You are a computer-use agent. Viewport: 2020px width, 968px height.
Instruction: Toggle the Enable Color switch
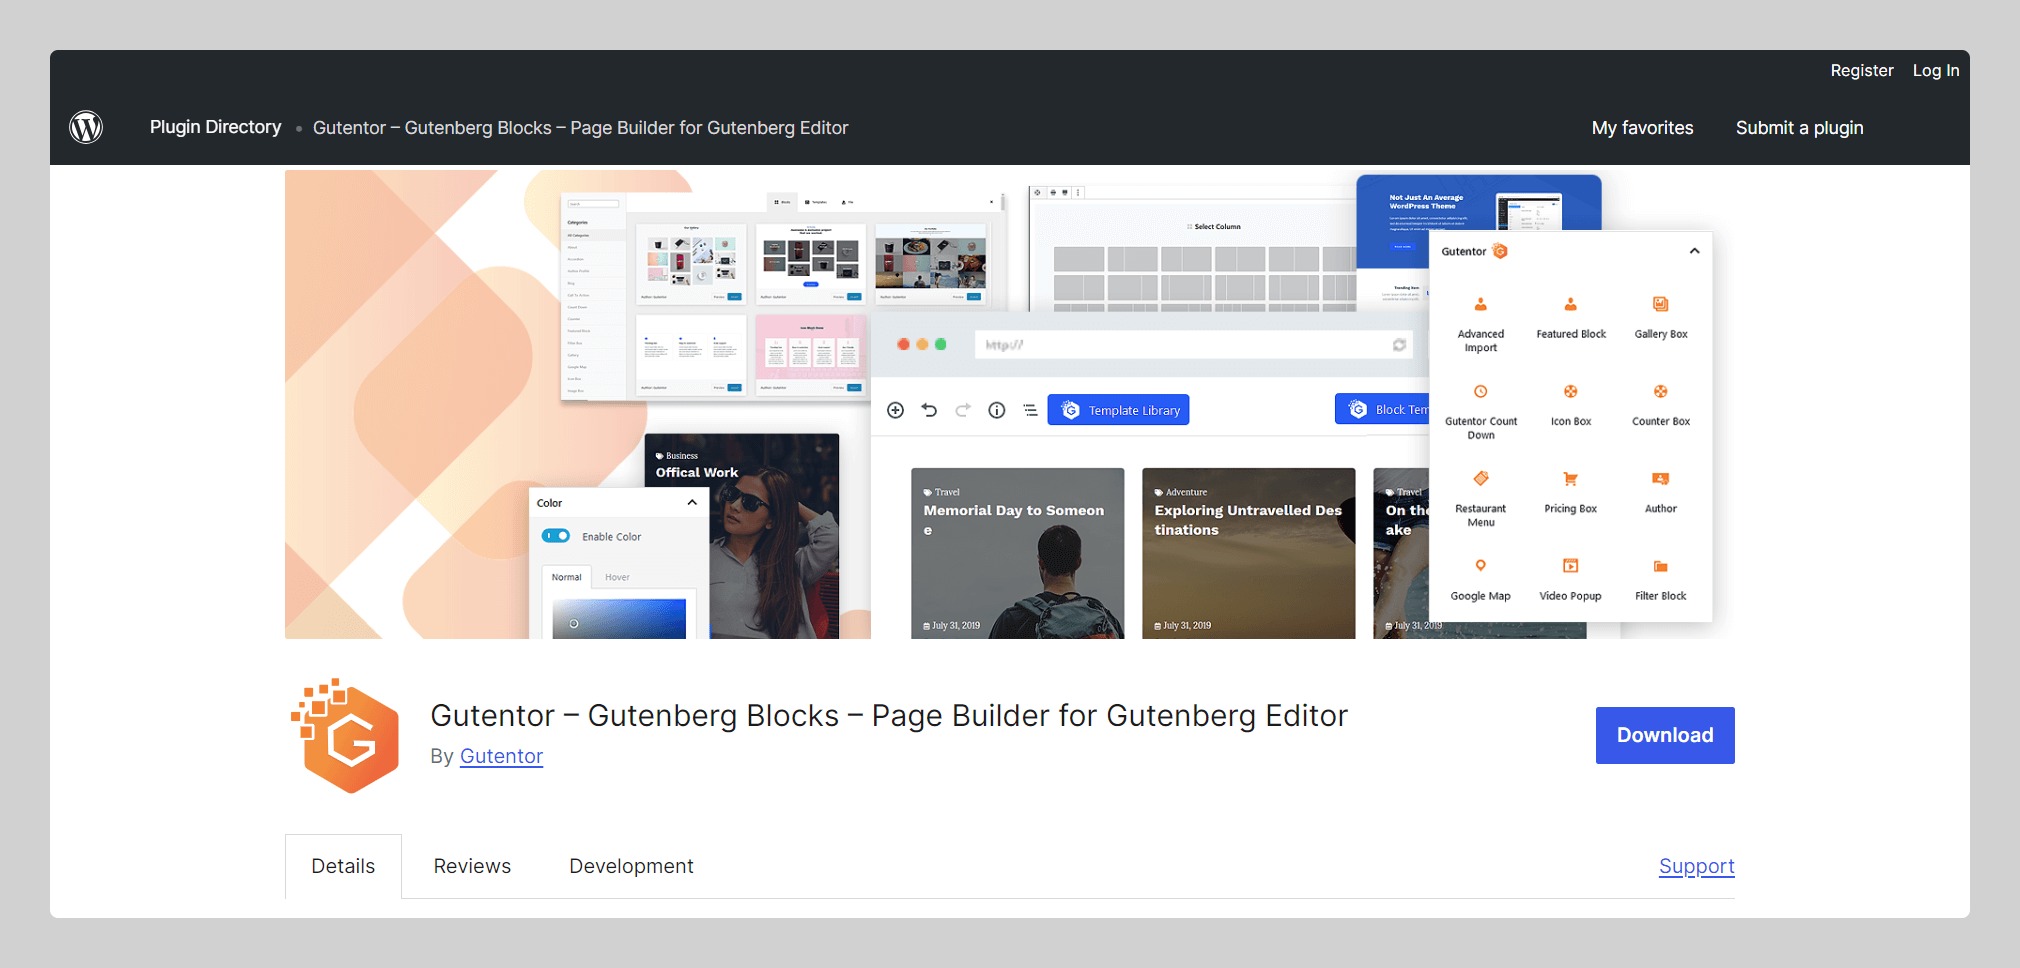pyautogui.click(x=558, y=535)
